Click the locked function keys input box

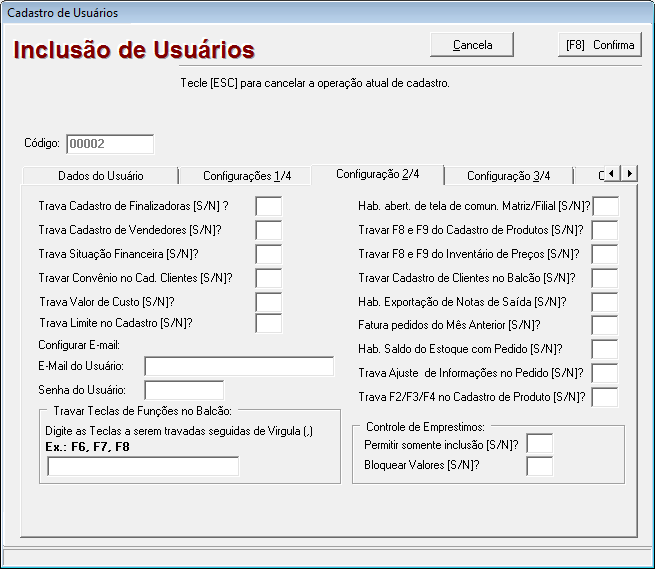pos(143,466)
